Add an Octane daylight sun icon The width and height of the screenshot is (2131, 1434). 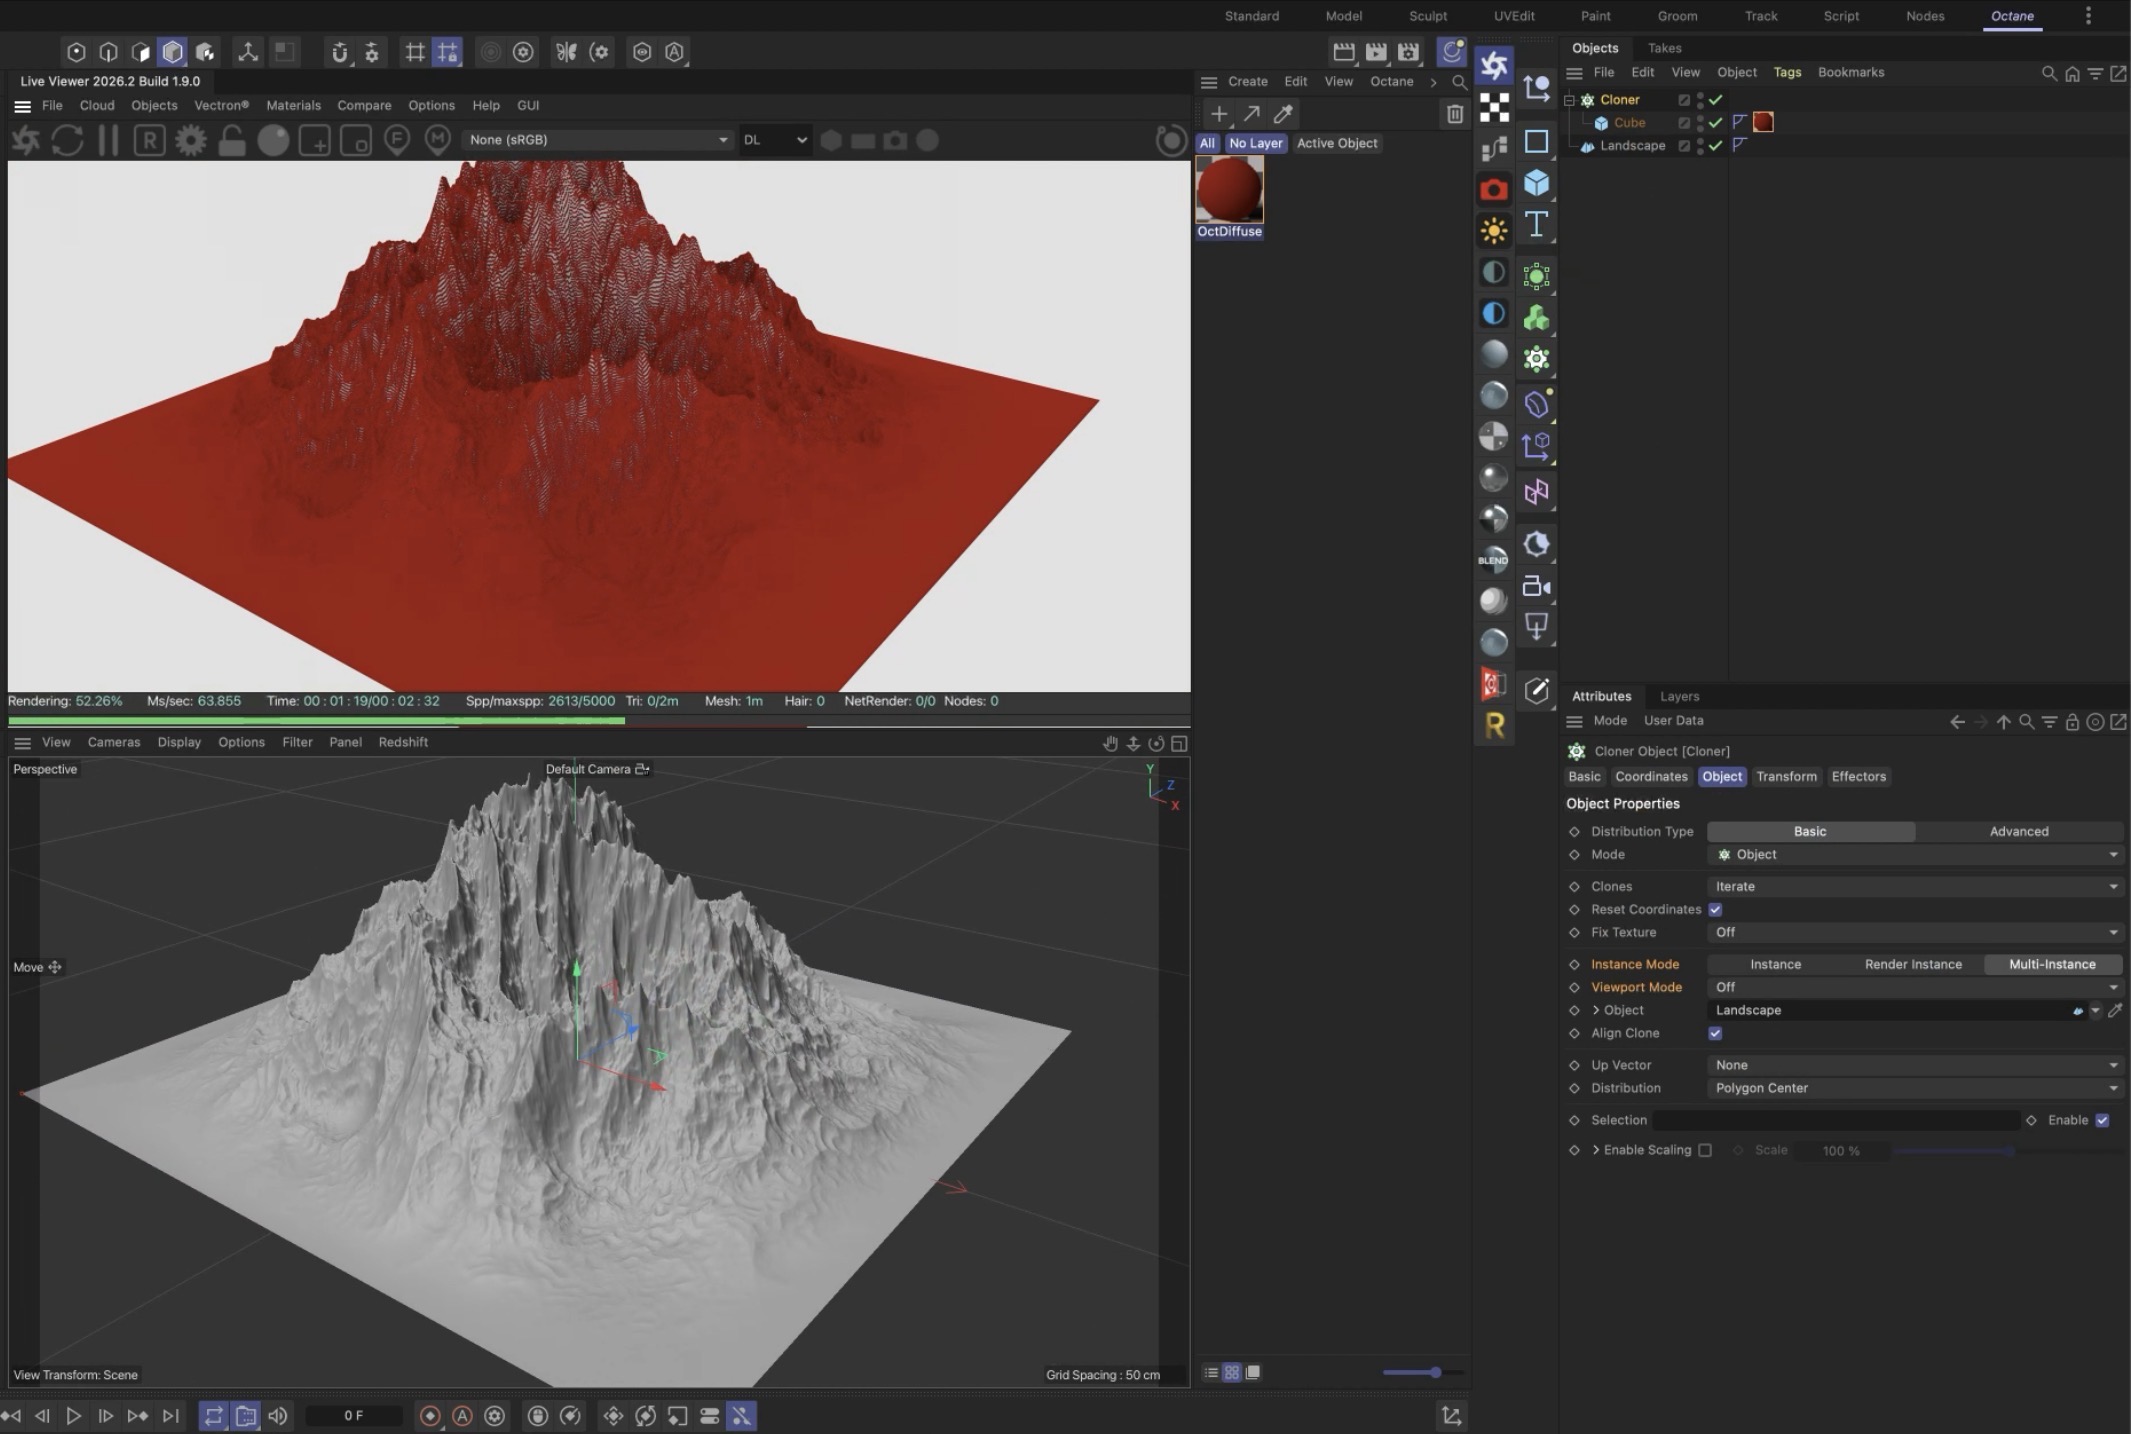[1494, 231]
